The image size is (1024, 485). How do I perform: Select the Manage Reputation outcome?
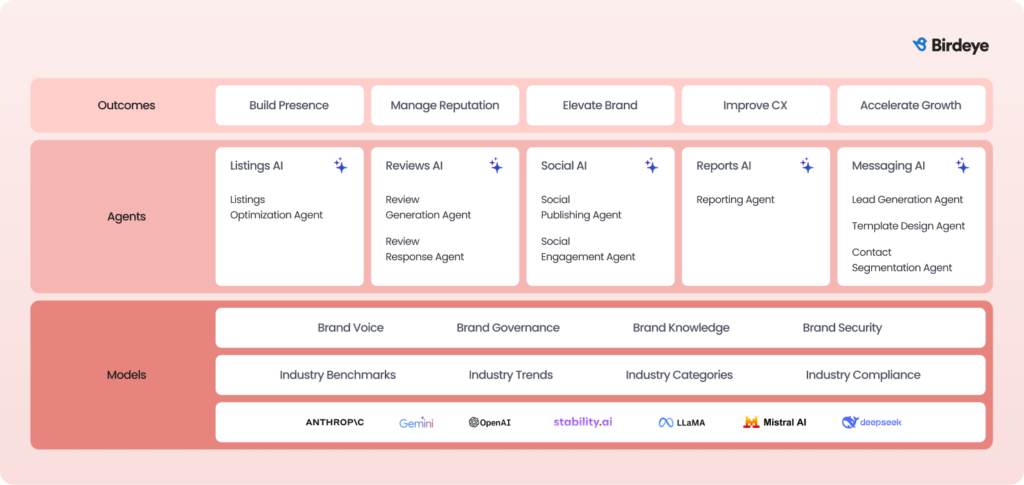coord(444,105)
